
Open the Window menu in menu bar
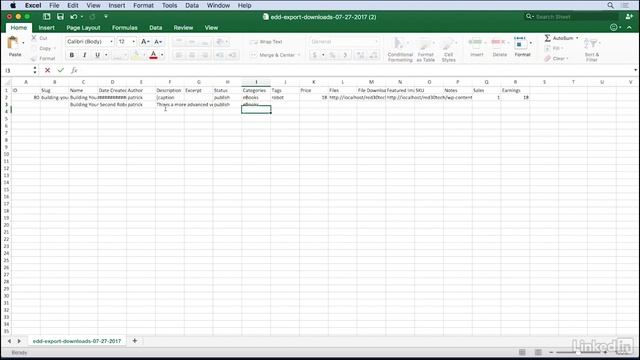[x=218, y=5]
